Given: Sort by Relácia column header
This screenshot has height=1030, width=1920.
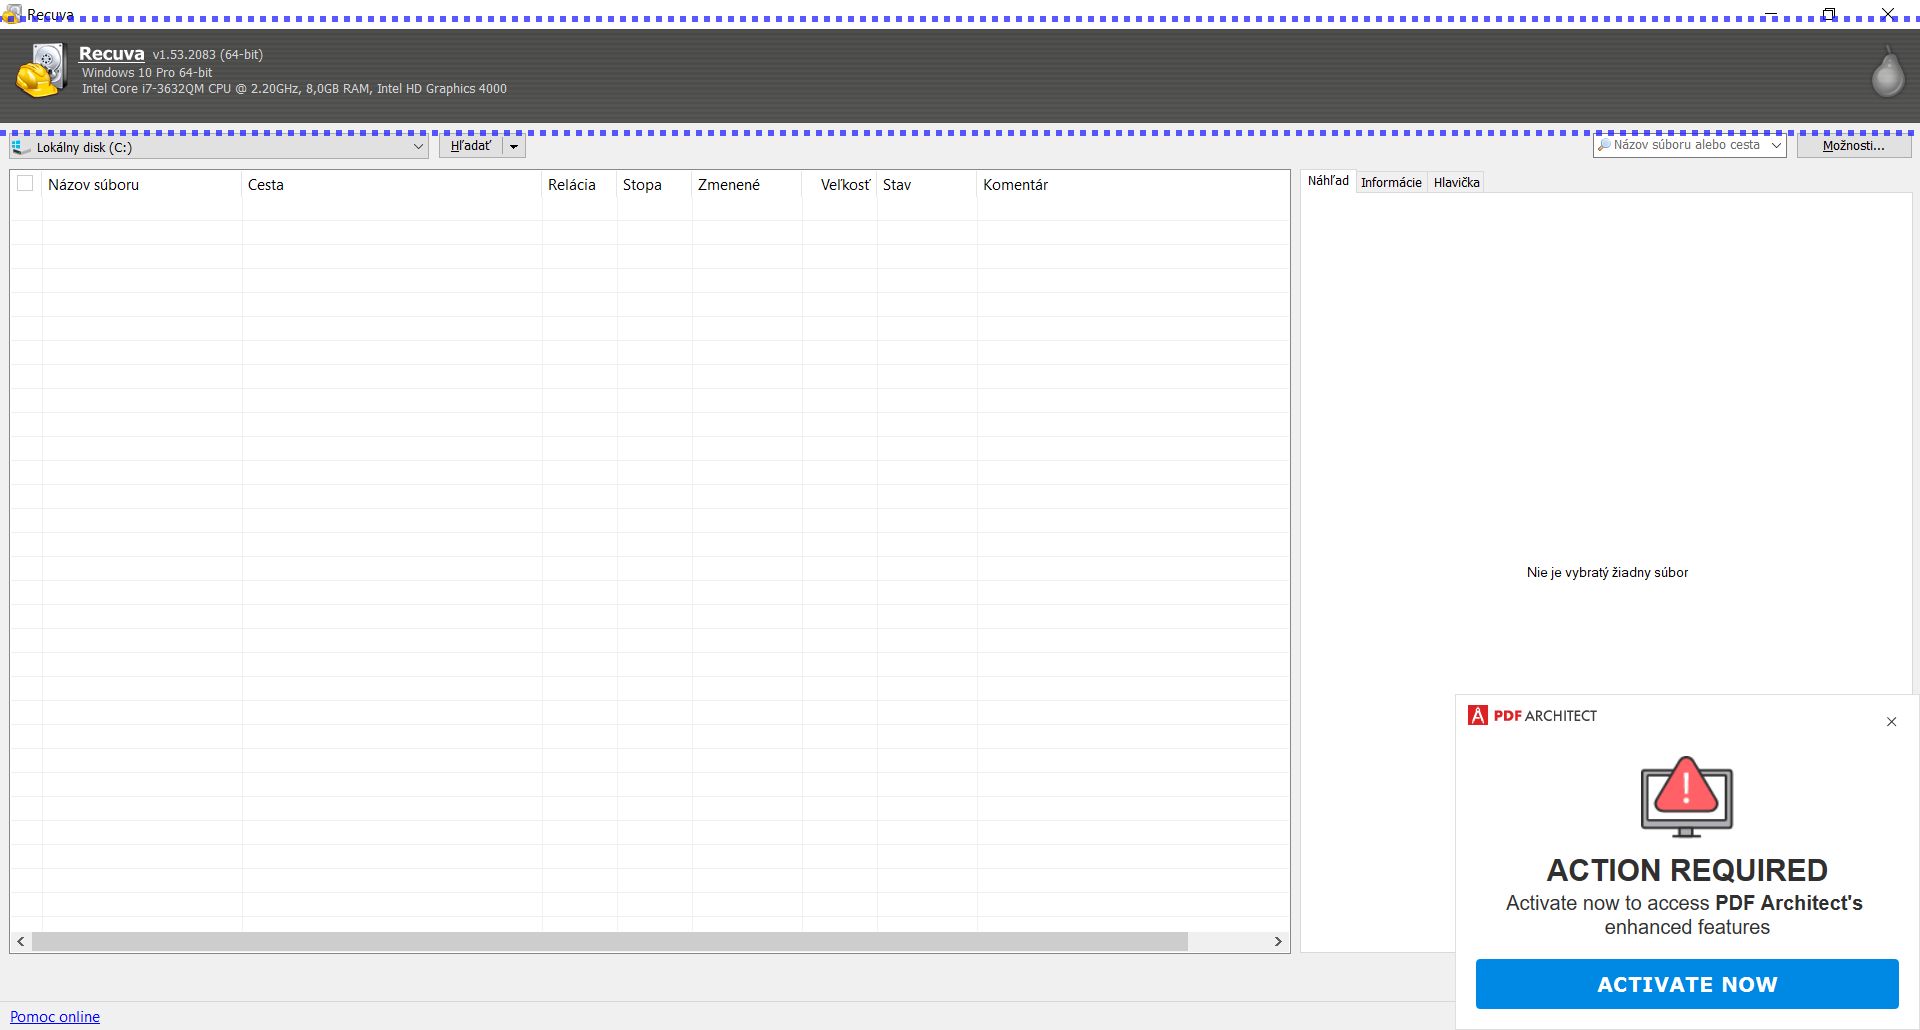Looking at the screenshot, I should pos(579,184).
